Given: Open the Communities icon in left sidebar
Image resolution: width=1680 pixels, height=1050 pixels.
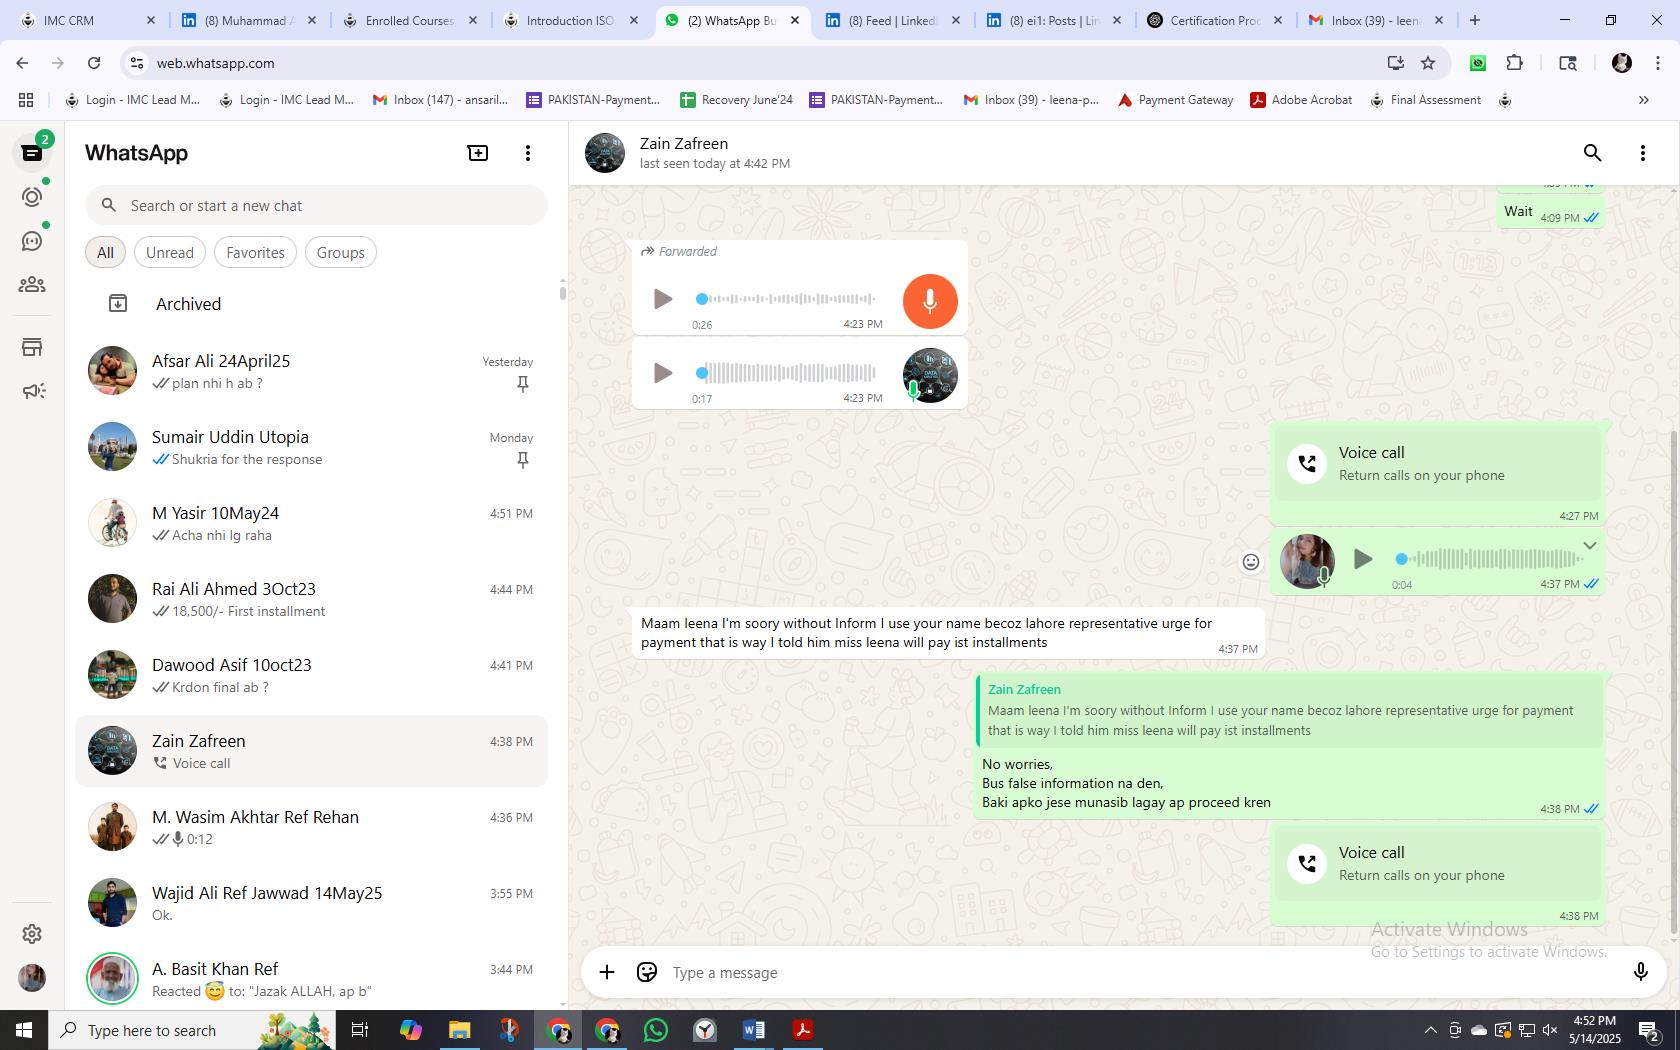Looking at the screenshot, I should point(32,285).
